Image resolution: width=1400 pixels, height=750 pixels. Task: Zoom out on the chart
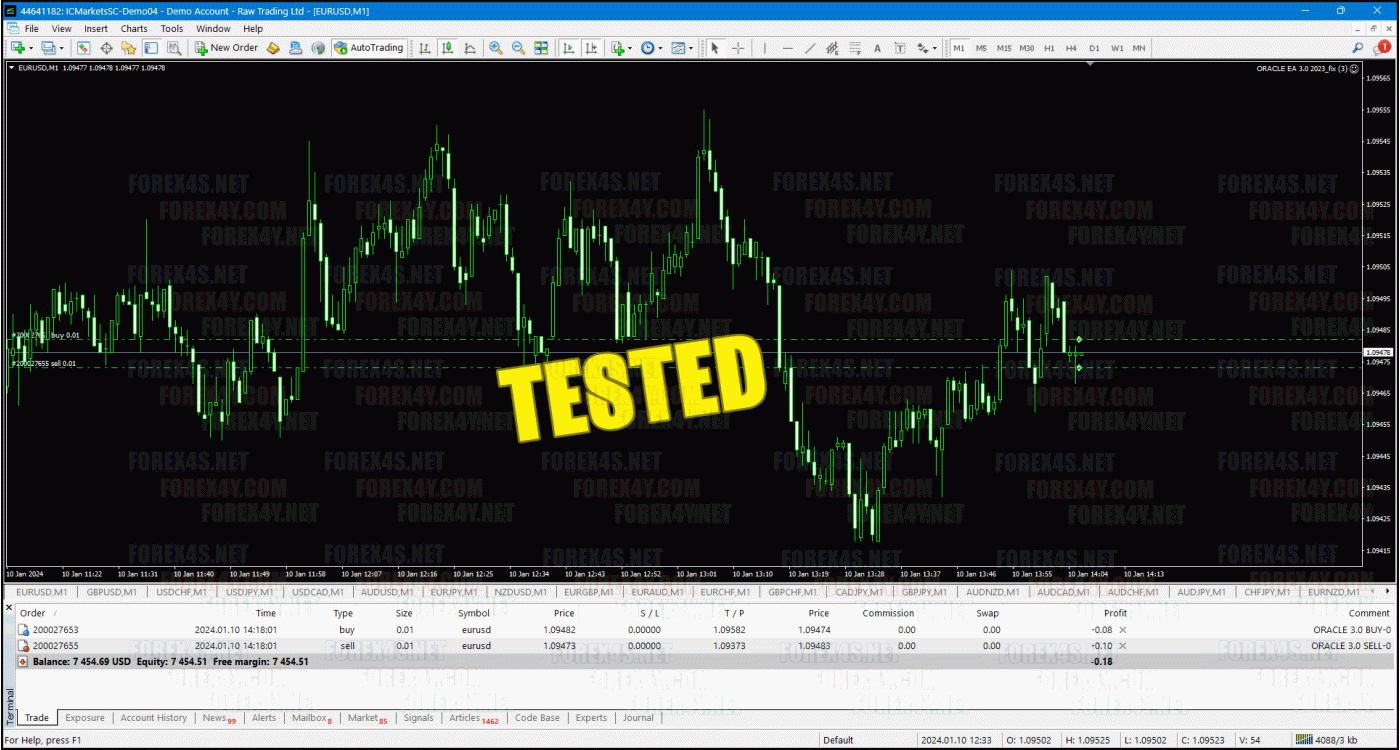click(x=518, y=48)
